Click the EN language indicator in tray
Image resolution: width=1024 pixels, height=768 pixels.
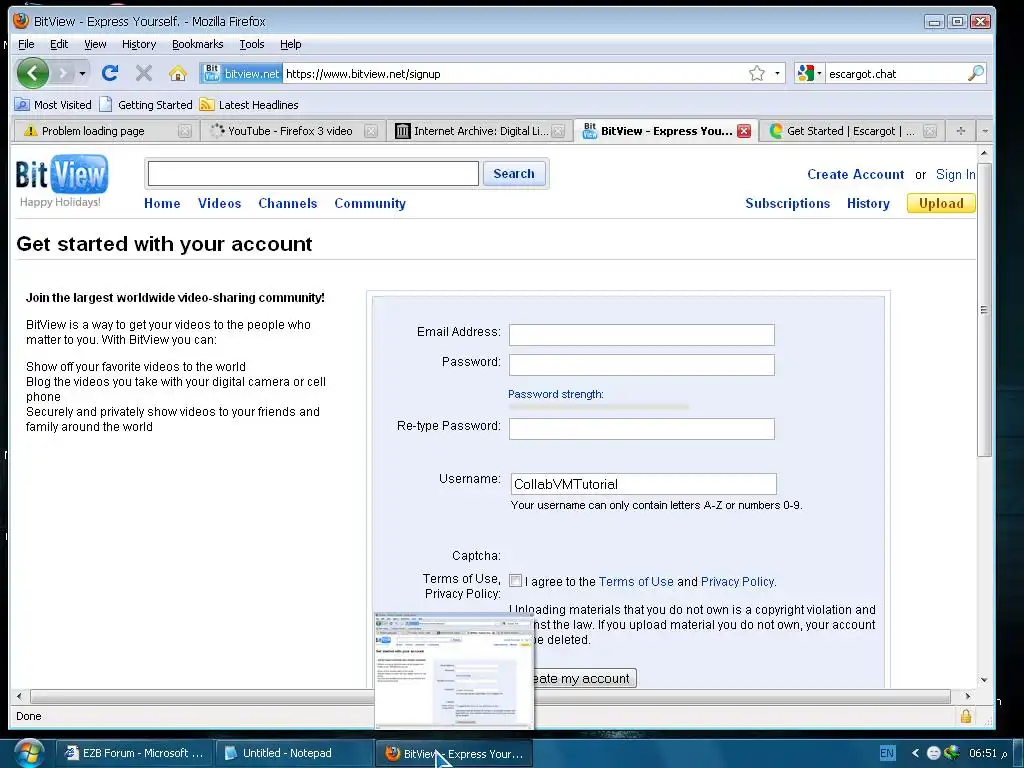point(887,753)
